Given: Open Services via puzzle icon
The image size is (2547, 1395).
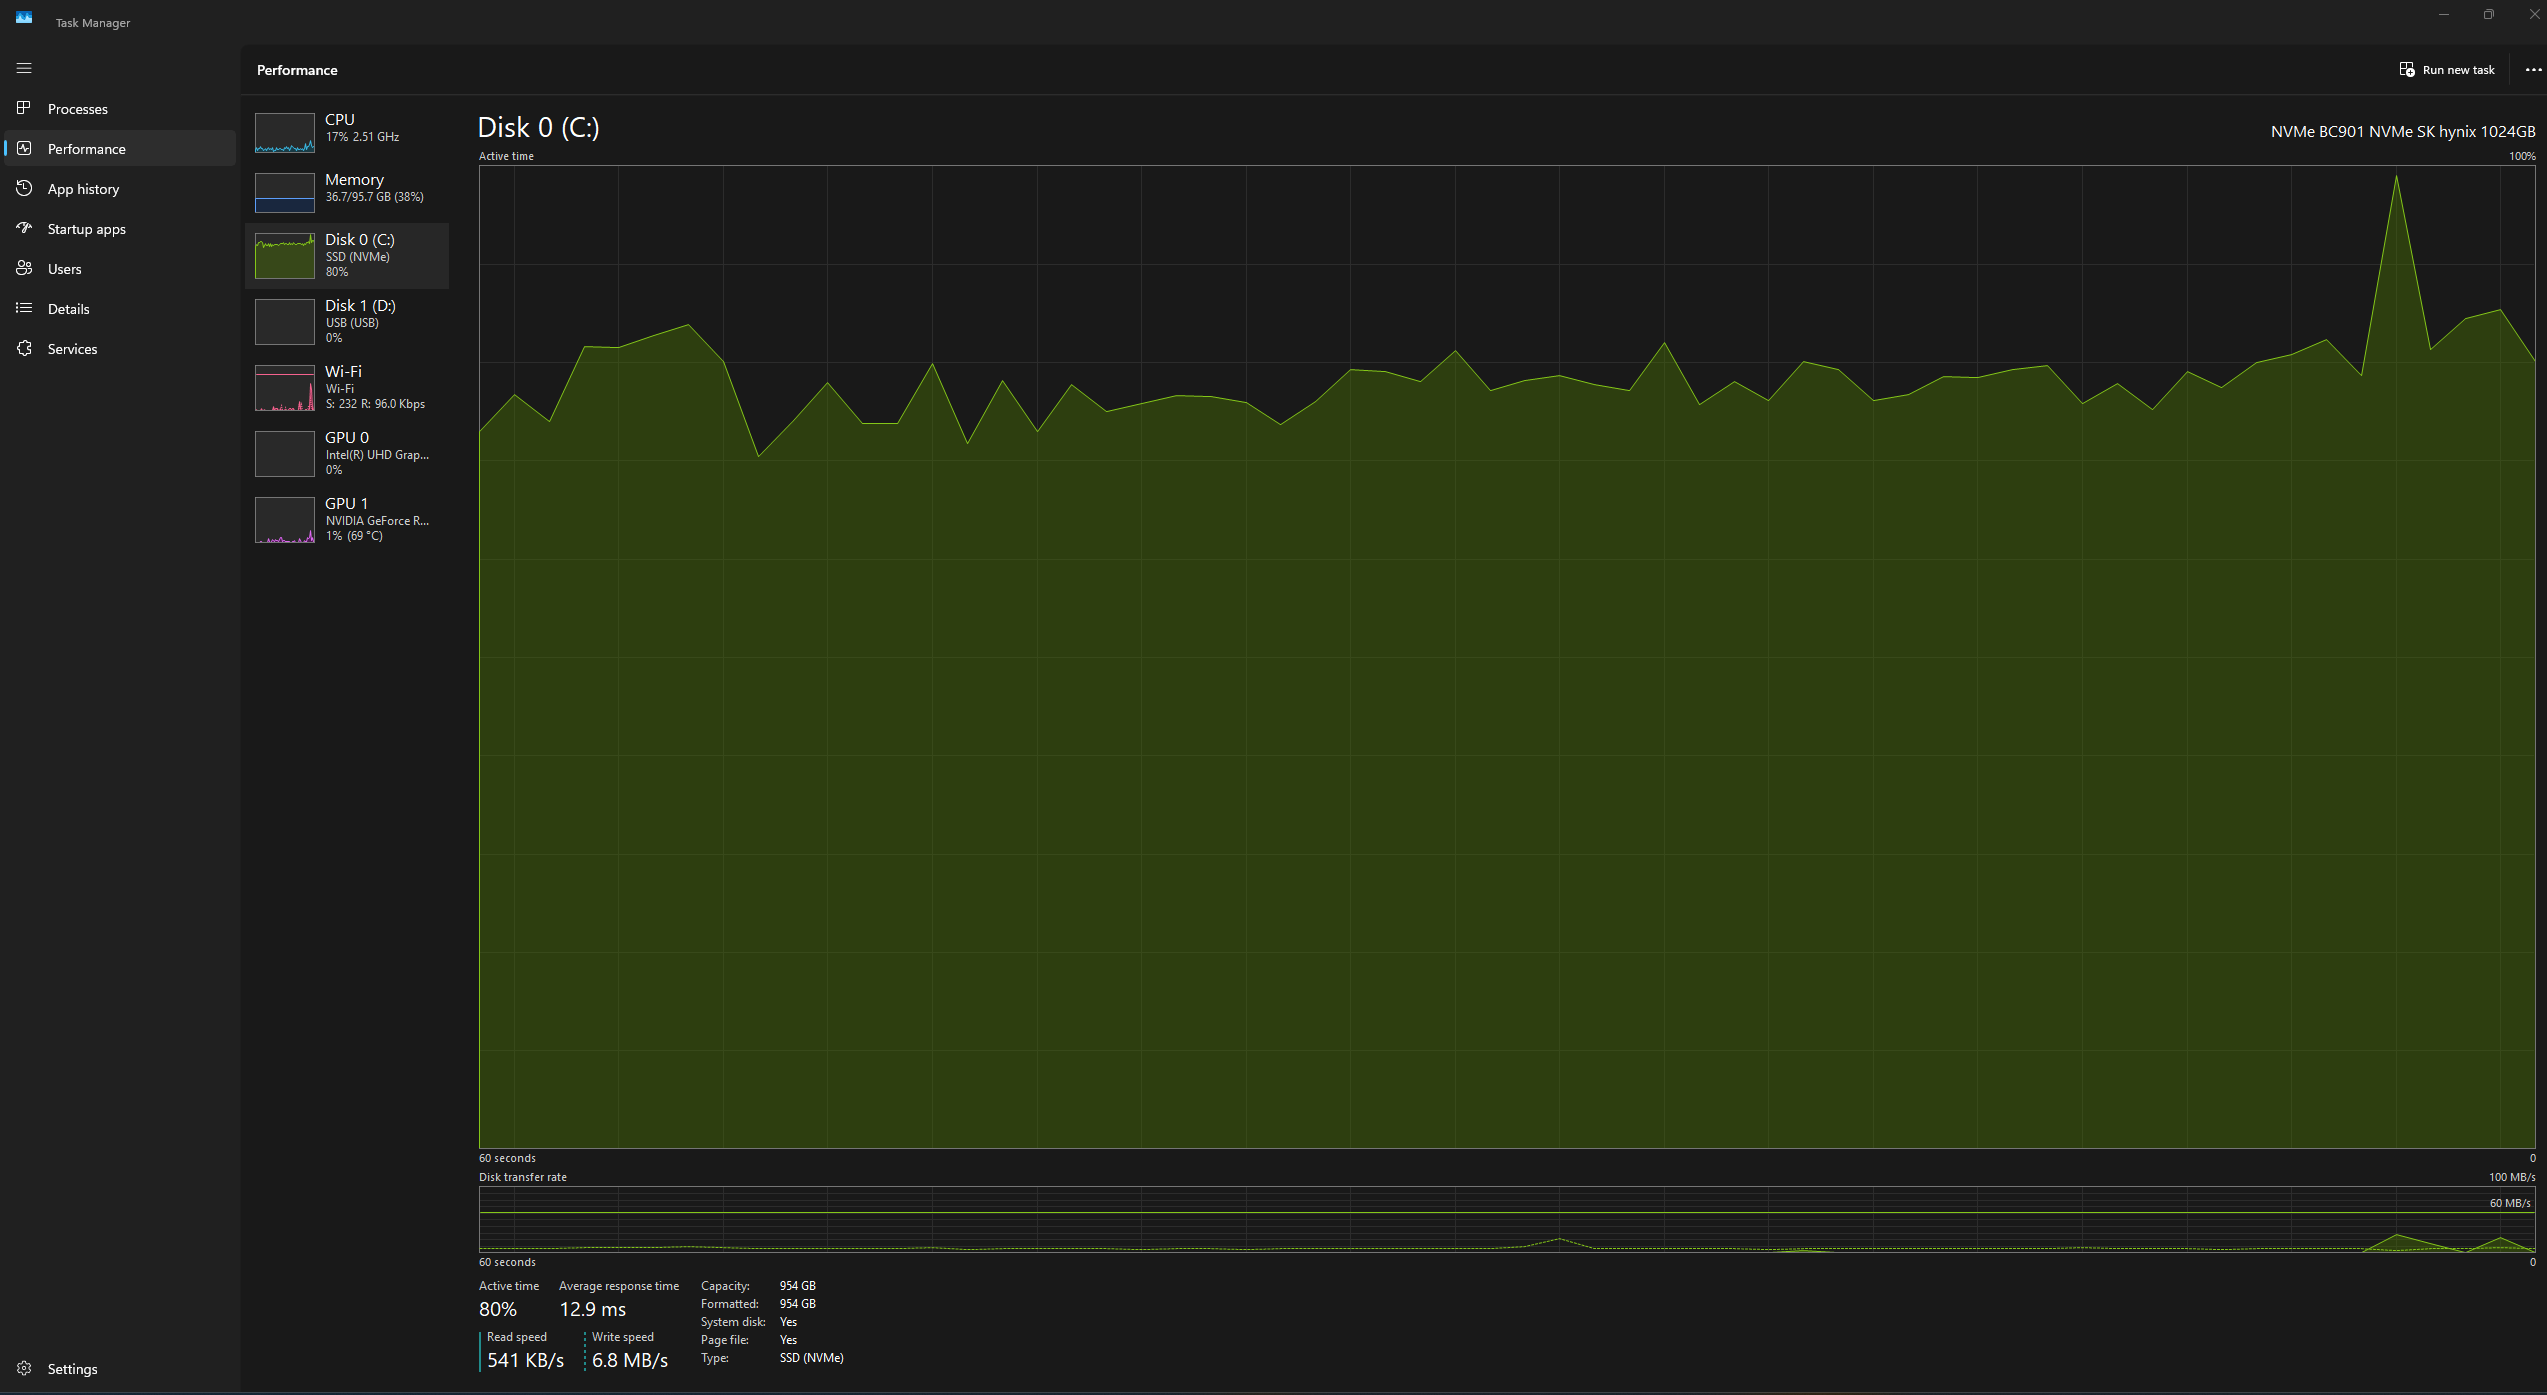Looking at the screenshot, I should coord(24,348).
